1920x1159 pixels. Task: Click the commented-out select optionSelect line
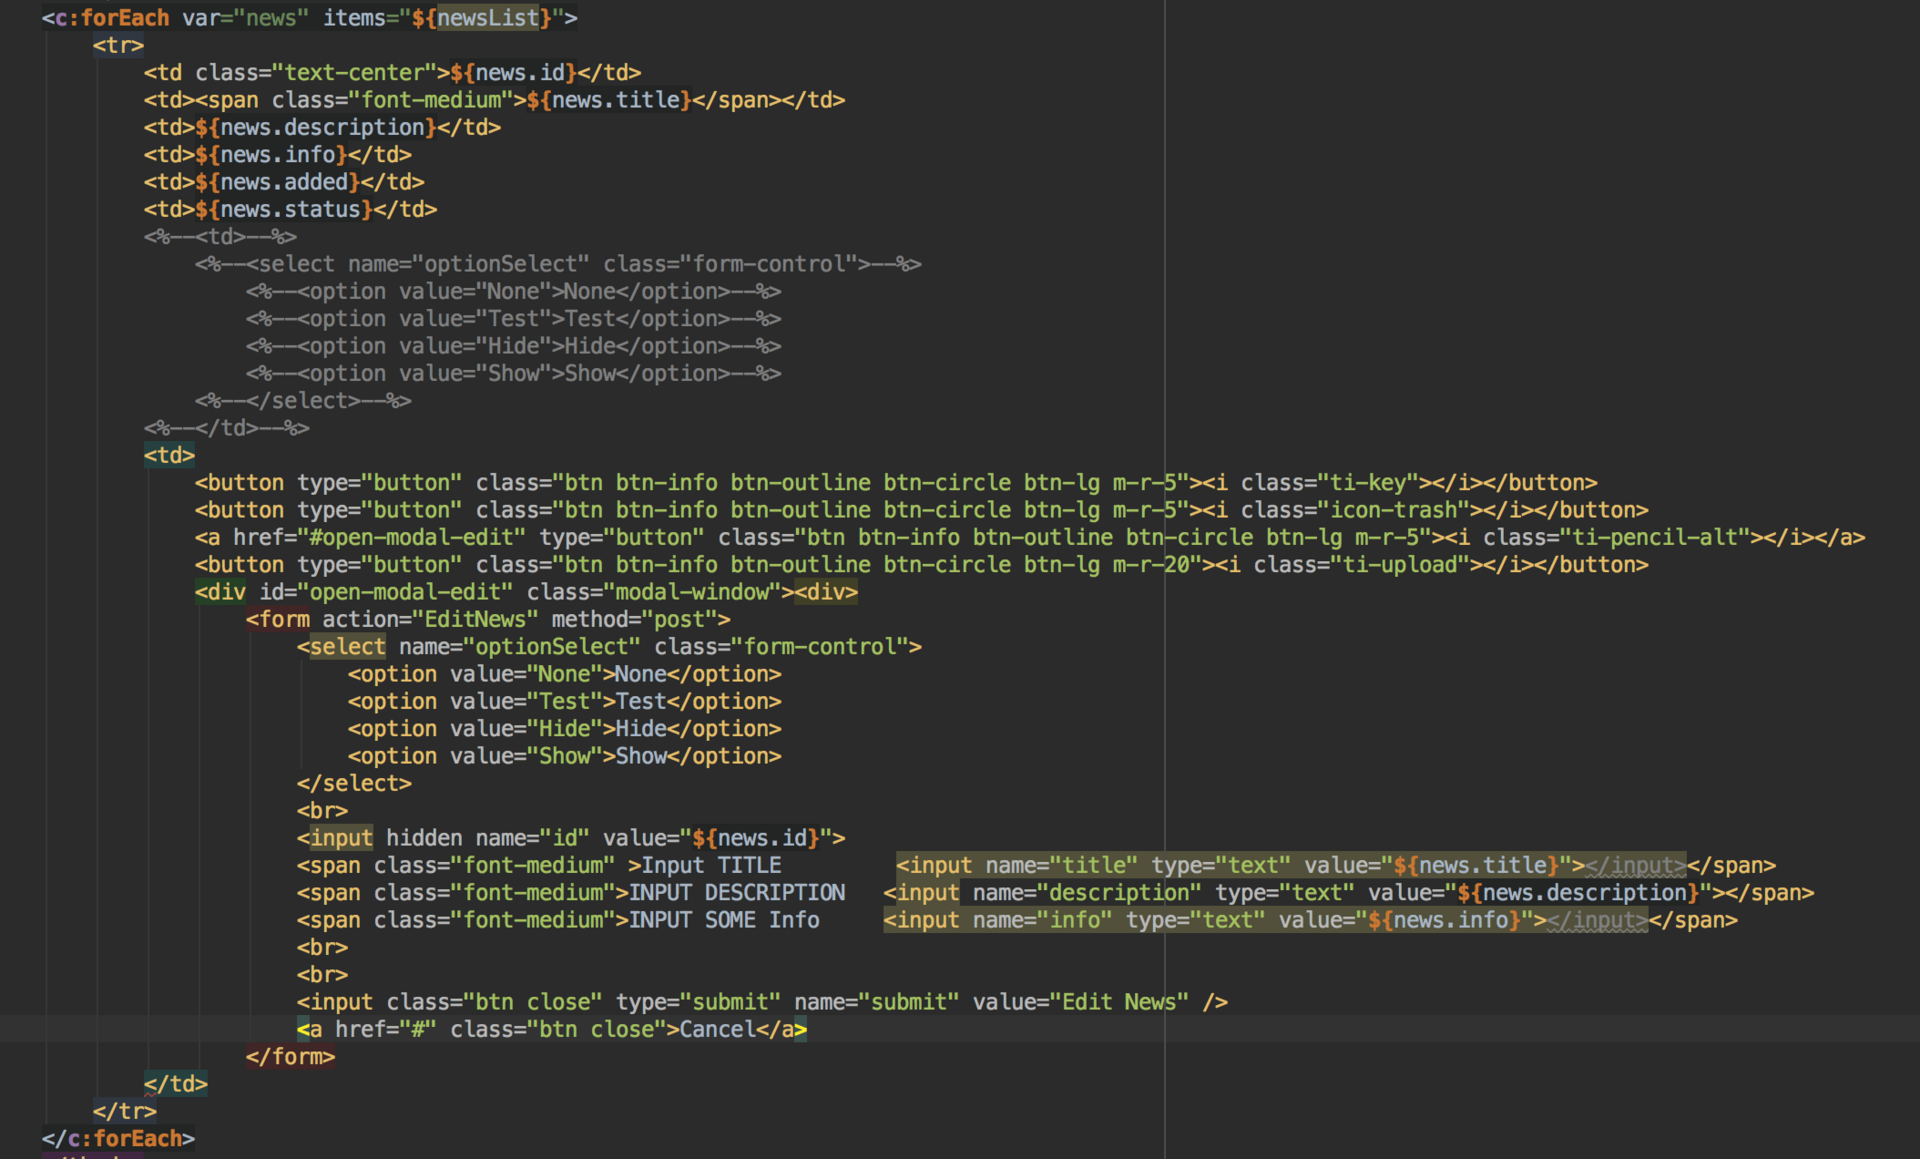[558, 264]
